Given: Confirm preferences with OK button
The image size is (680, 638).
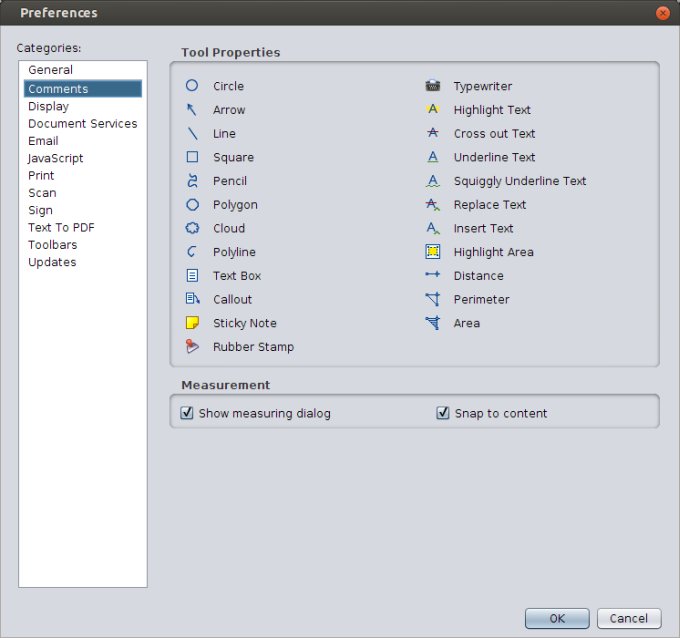Looking at the screenshot, I should (x=557, y=618).
